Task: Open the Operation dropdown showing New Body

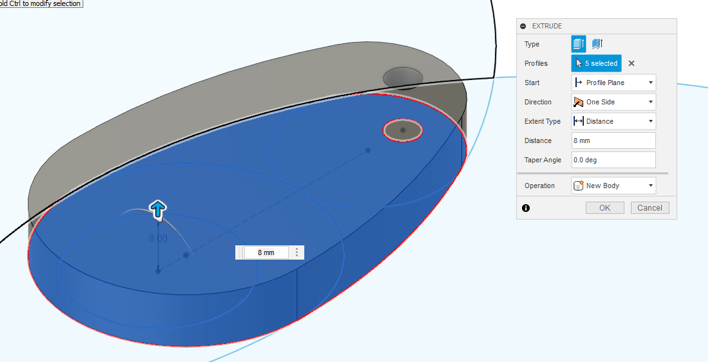Action: 614,186
